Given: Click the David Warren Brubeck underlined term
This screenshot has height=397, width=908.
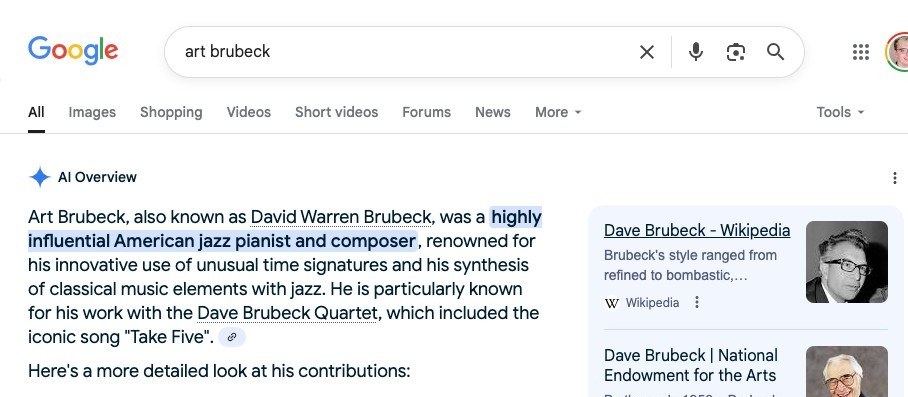Looking at the screenshot, I should pos(340,217).
